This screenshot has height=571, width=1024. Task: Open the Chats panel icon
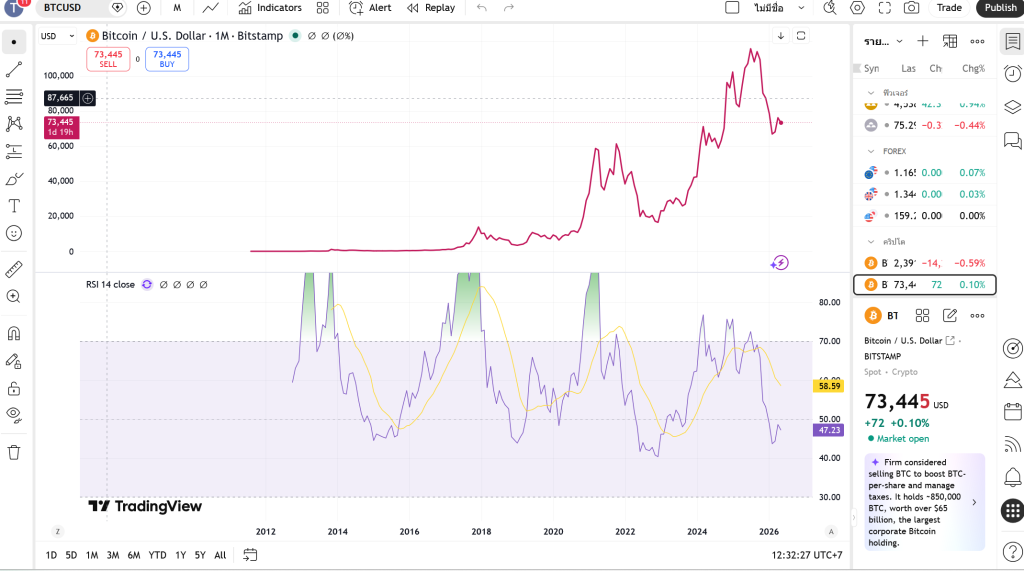(1012, 139)
